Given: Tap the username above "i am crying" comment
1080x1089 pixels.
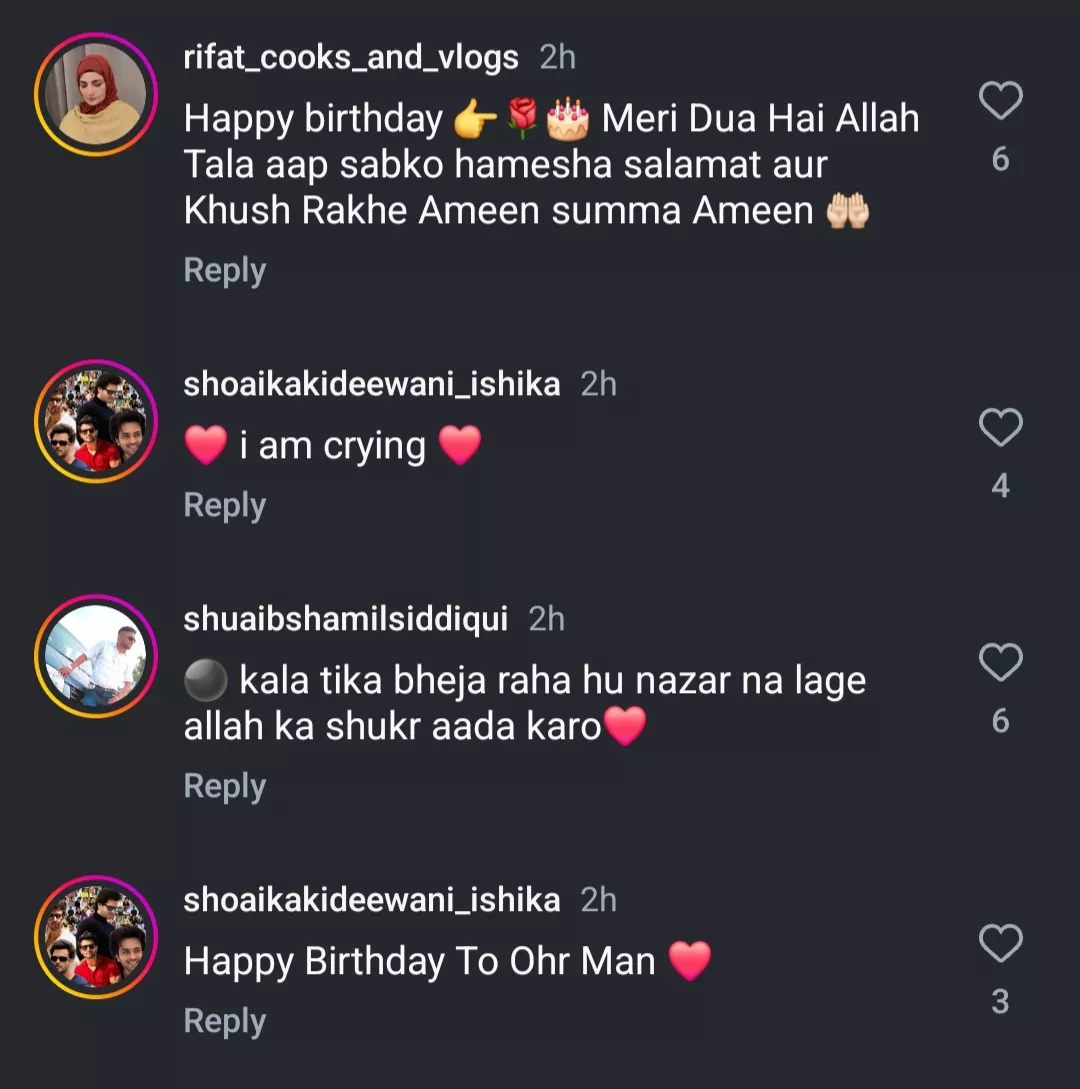Looking at the screenshot, I should click(371, 384).
